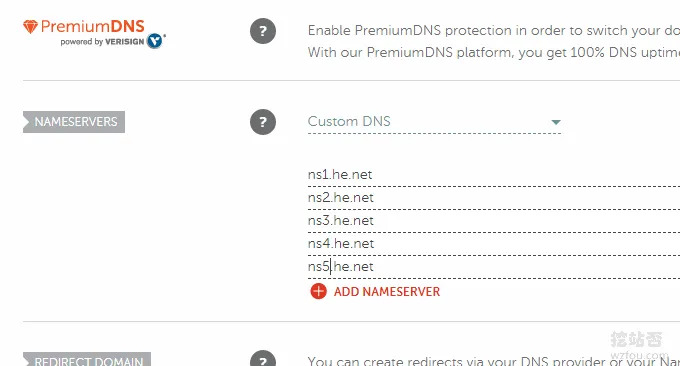Click the ADD NAMESERVER text link

tap(387, 292)
